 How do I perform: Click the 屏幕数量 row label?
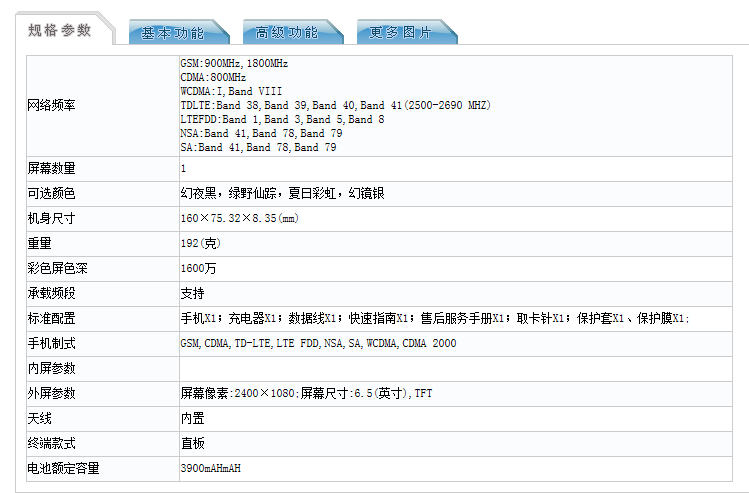(52, 168)
